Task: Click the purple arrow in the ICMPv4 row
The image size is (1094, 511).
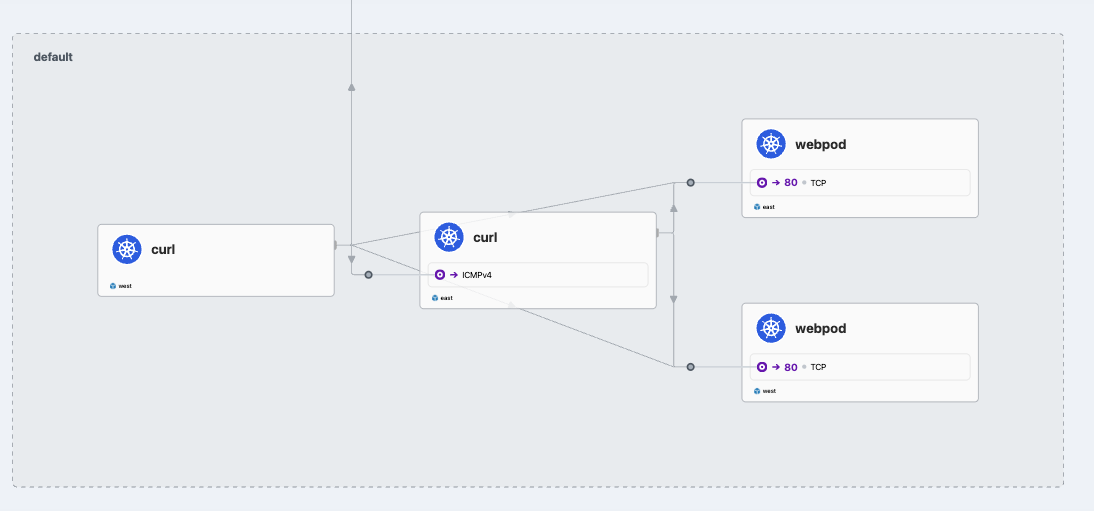Action: pos(454,275)
